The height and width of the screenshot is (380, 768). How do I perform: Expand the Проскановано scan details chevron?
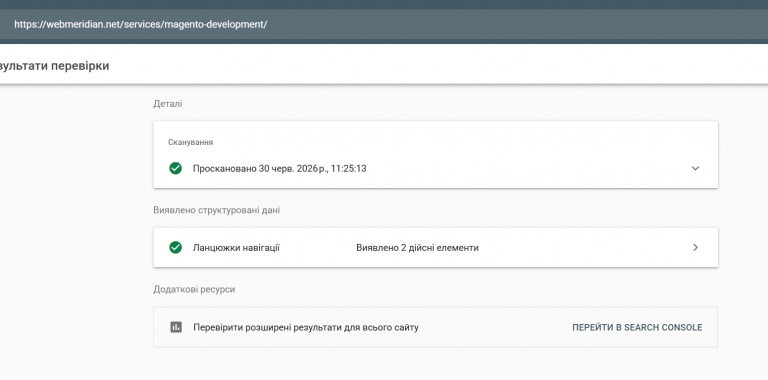tap(695, 168)
